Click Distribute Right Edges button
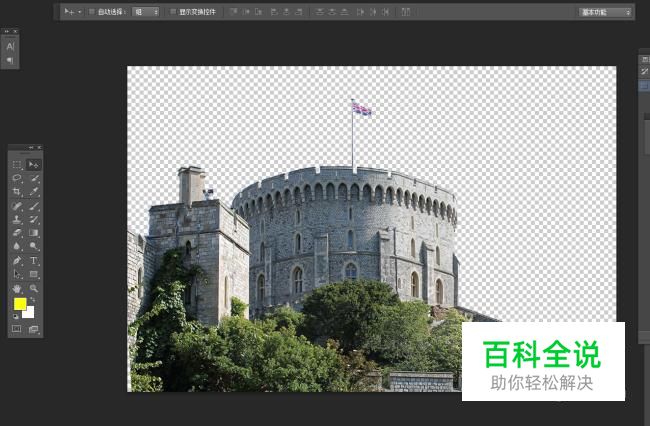Screen dimensions: 650x426 (x=386, y=12)
